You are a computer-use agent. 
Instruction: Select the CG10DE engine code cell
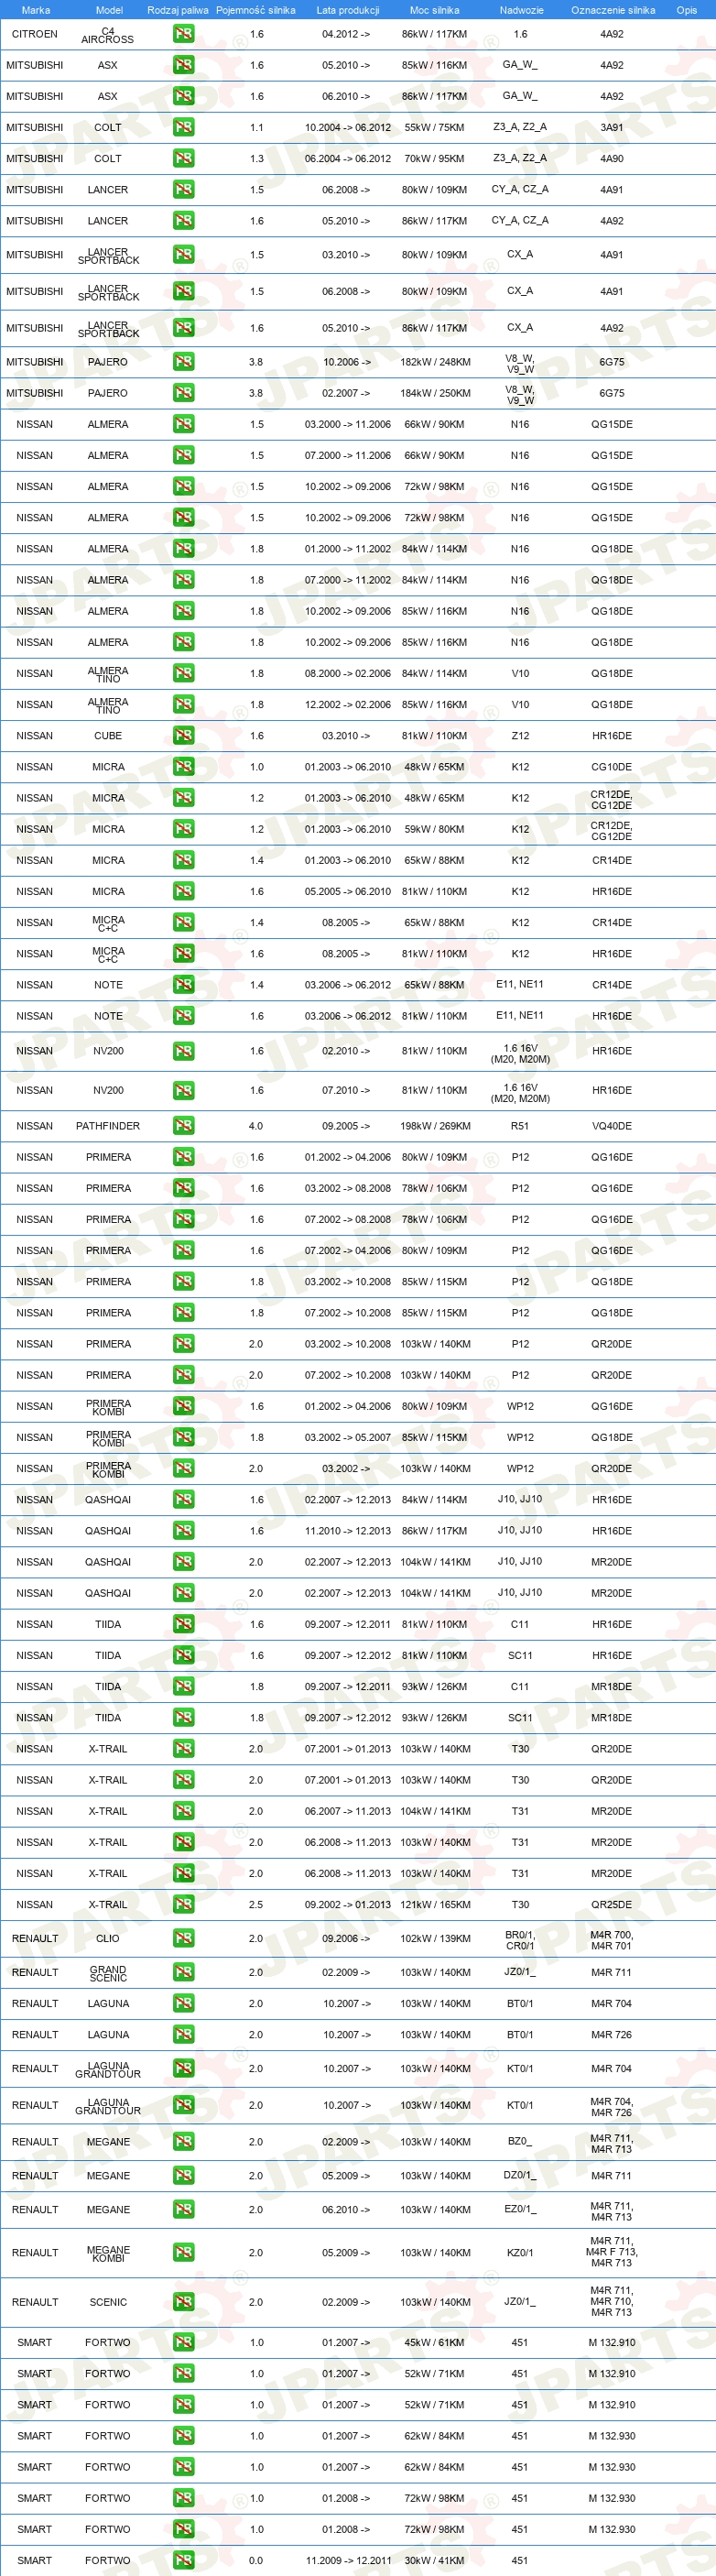click(x=612, y=767)
